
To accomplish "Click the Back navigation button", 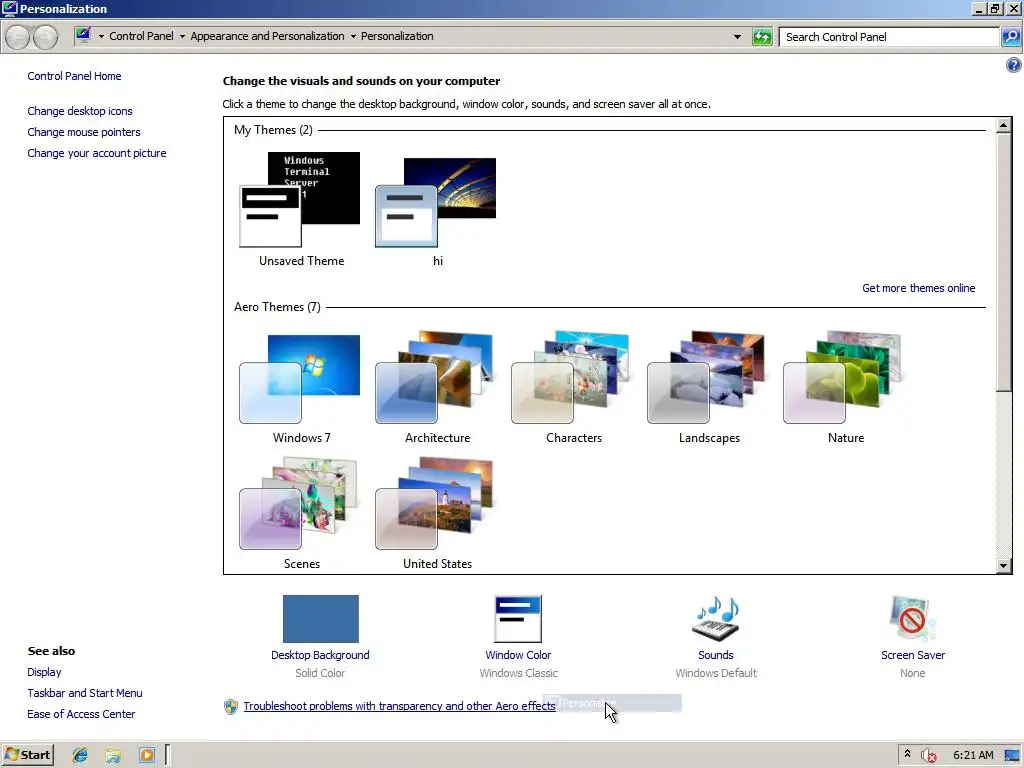I will (18, 37).
